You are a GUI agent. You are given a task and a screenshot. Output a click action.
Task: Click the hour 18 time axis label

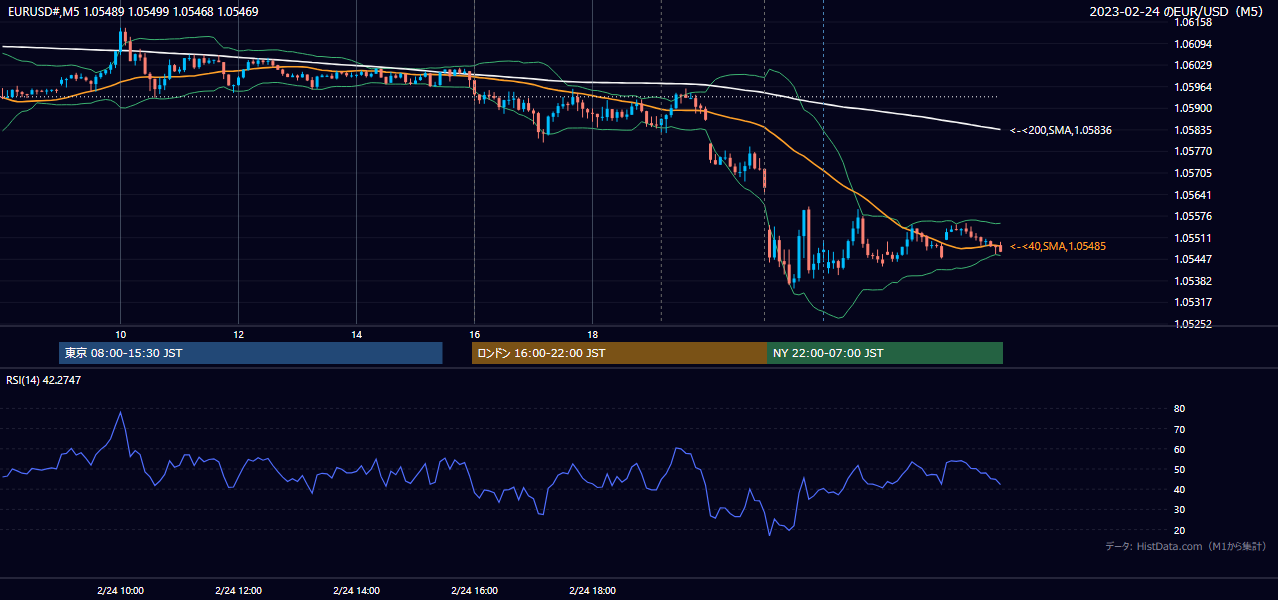pyautogui.click(x=592, y=334)
